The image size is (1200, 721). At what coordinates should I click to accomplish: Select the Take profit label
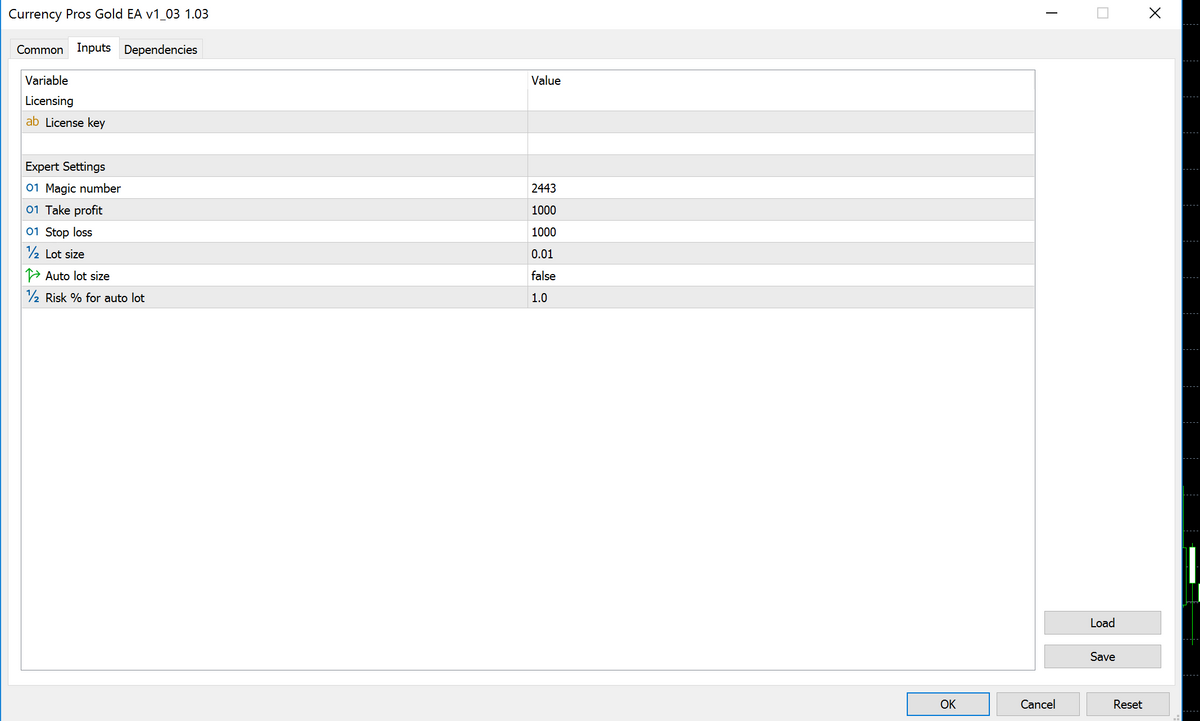[x=74, y=210]
